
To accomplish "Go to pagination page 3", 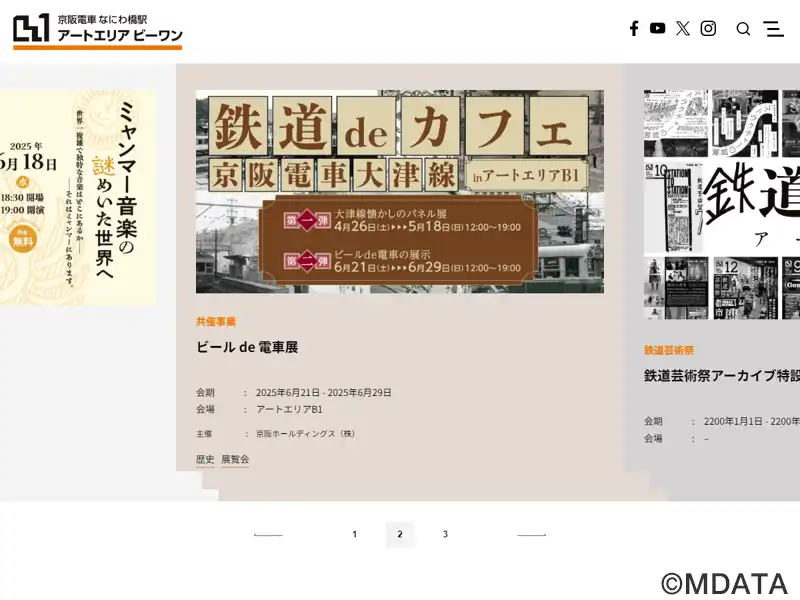I will pyautogui.click(x=445, y=534).
